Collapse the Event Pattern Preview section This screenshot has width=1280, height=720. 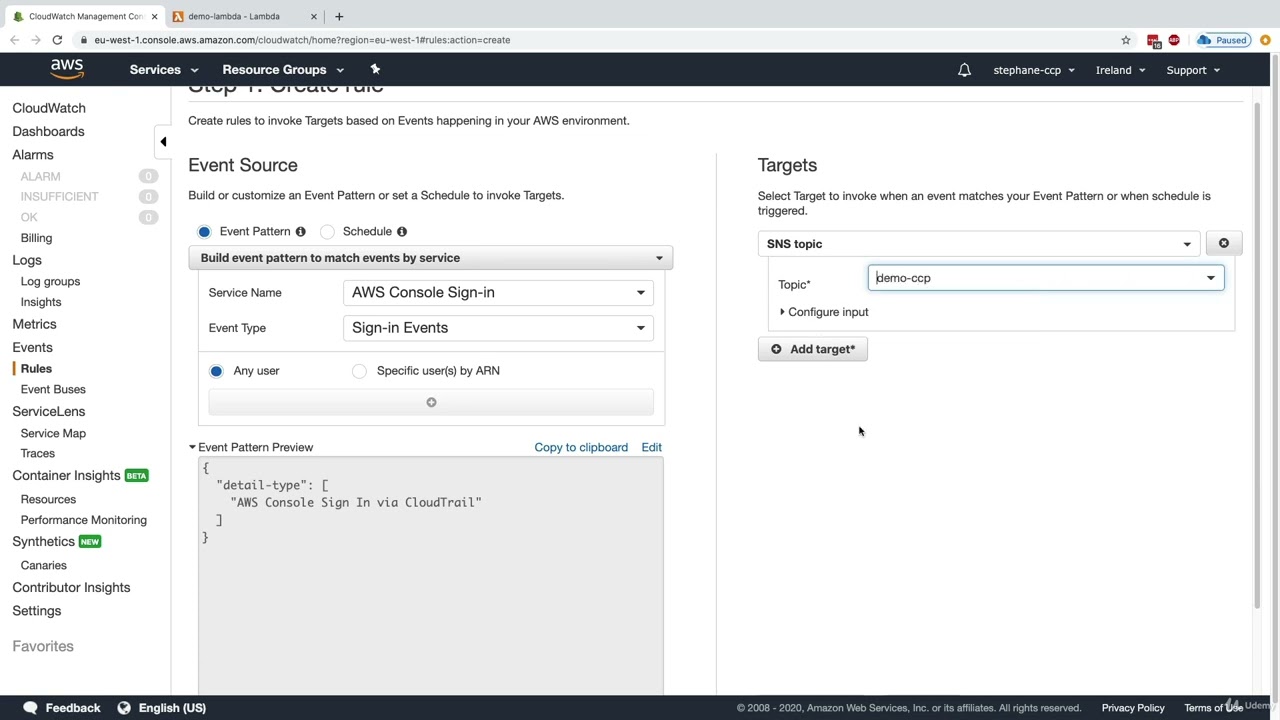[251, 447]
